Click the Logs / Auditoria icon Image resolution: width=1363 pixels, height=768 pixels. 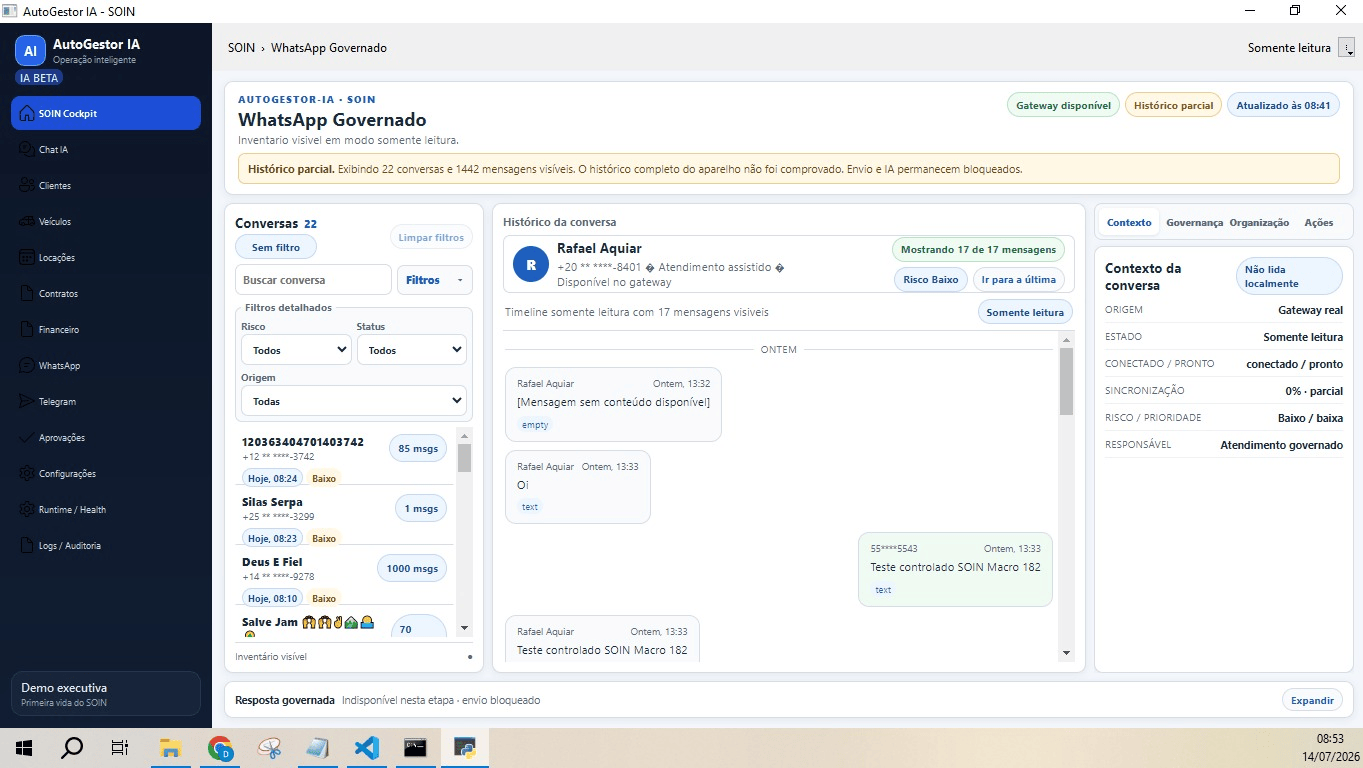click(28, 545)
